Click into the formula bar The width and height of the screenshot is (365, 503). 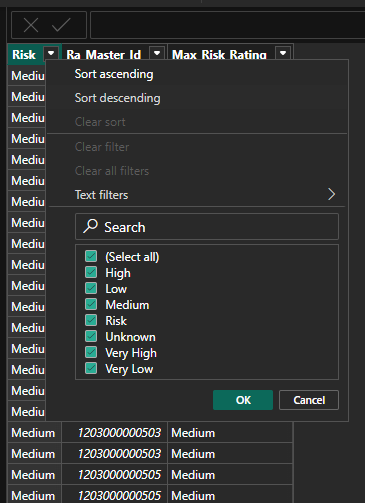tap(228, 25)
